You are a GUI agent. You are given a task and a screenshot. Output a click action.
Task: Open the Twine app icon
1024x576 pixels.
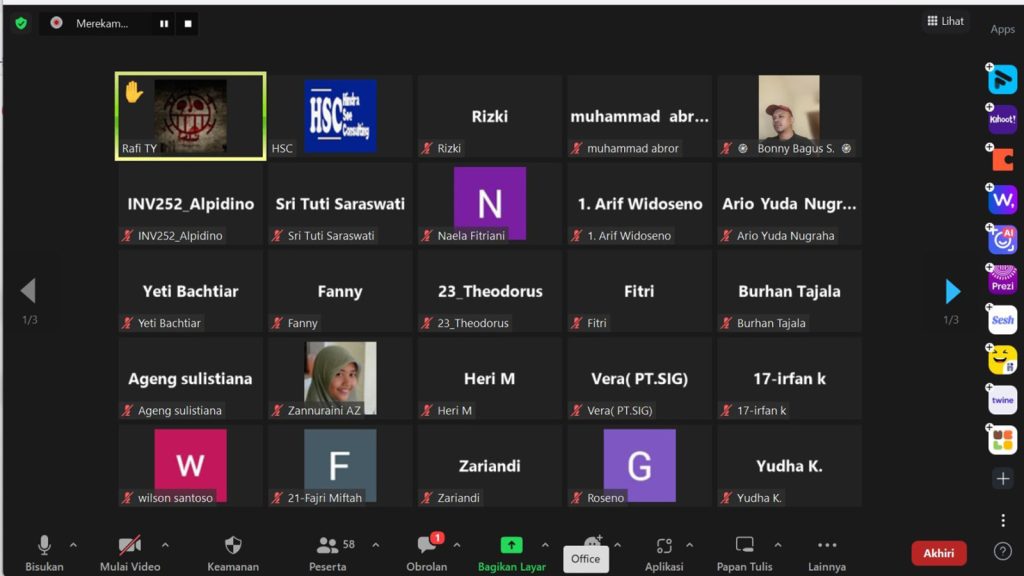(1002, 400)
